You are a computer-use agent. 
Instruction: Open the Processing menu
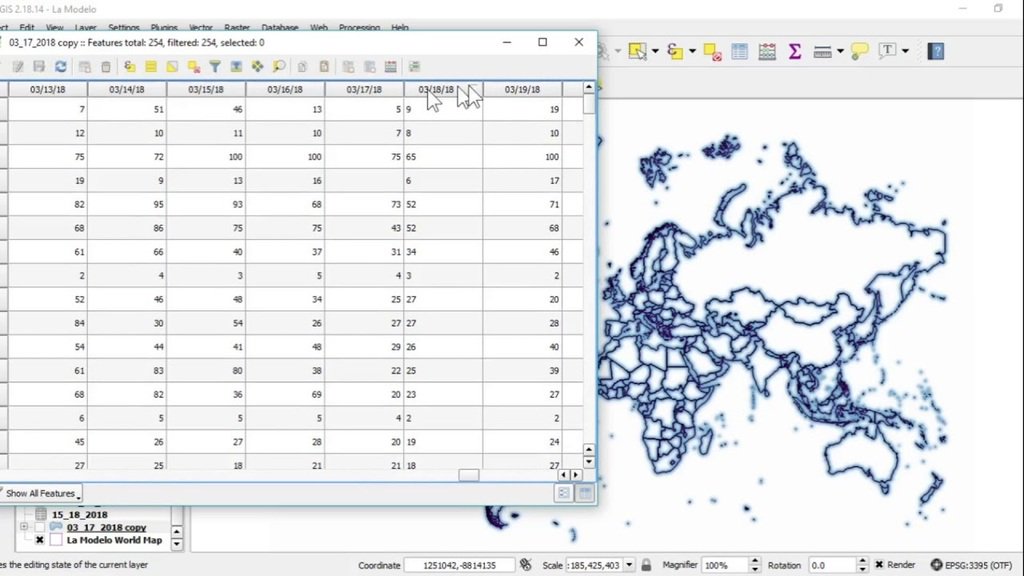coord(359,28)
